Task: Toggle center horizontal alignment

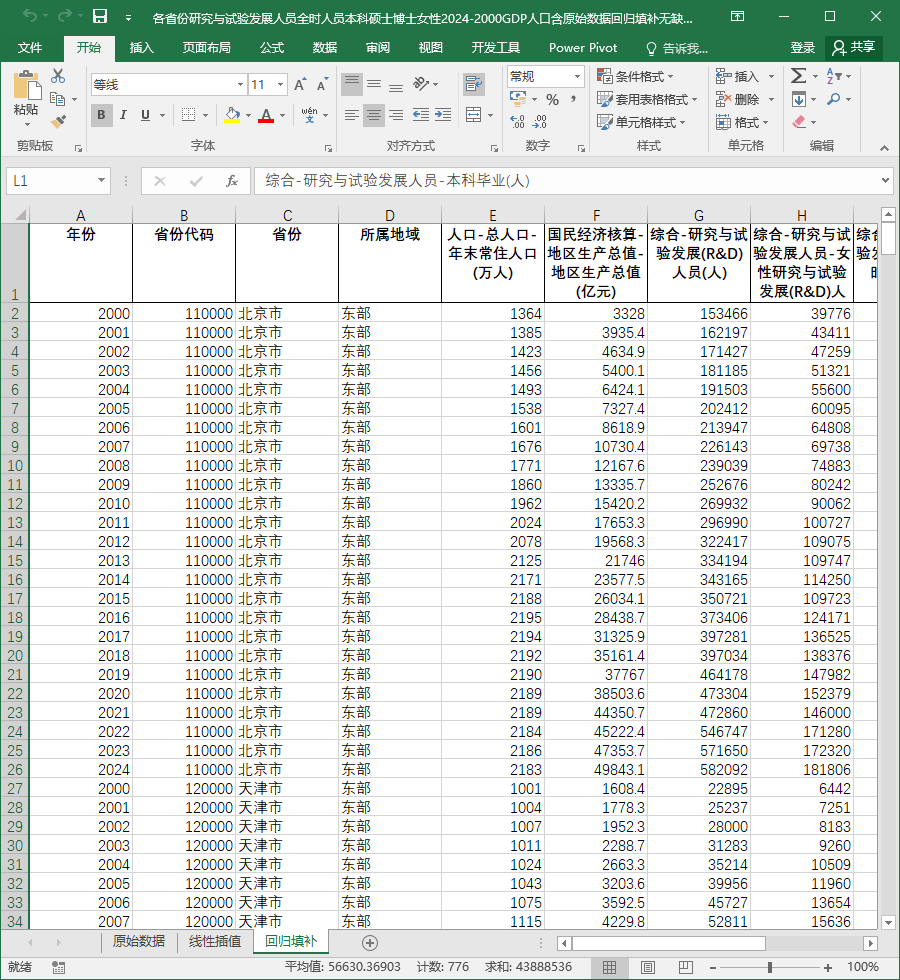Action: click(374, 115)
